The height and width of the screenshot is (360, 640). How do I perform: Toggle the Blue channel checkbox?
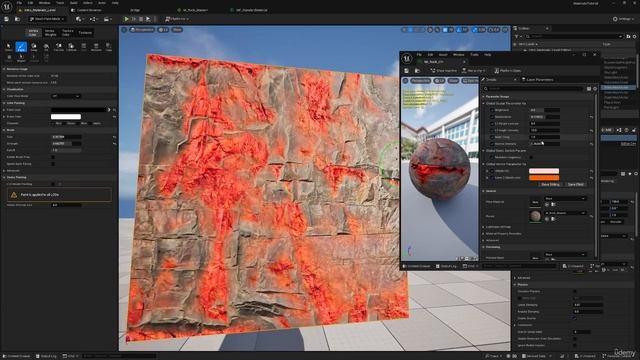coord(78,123)
